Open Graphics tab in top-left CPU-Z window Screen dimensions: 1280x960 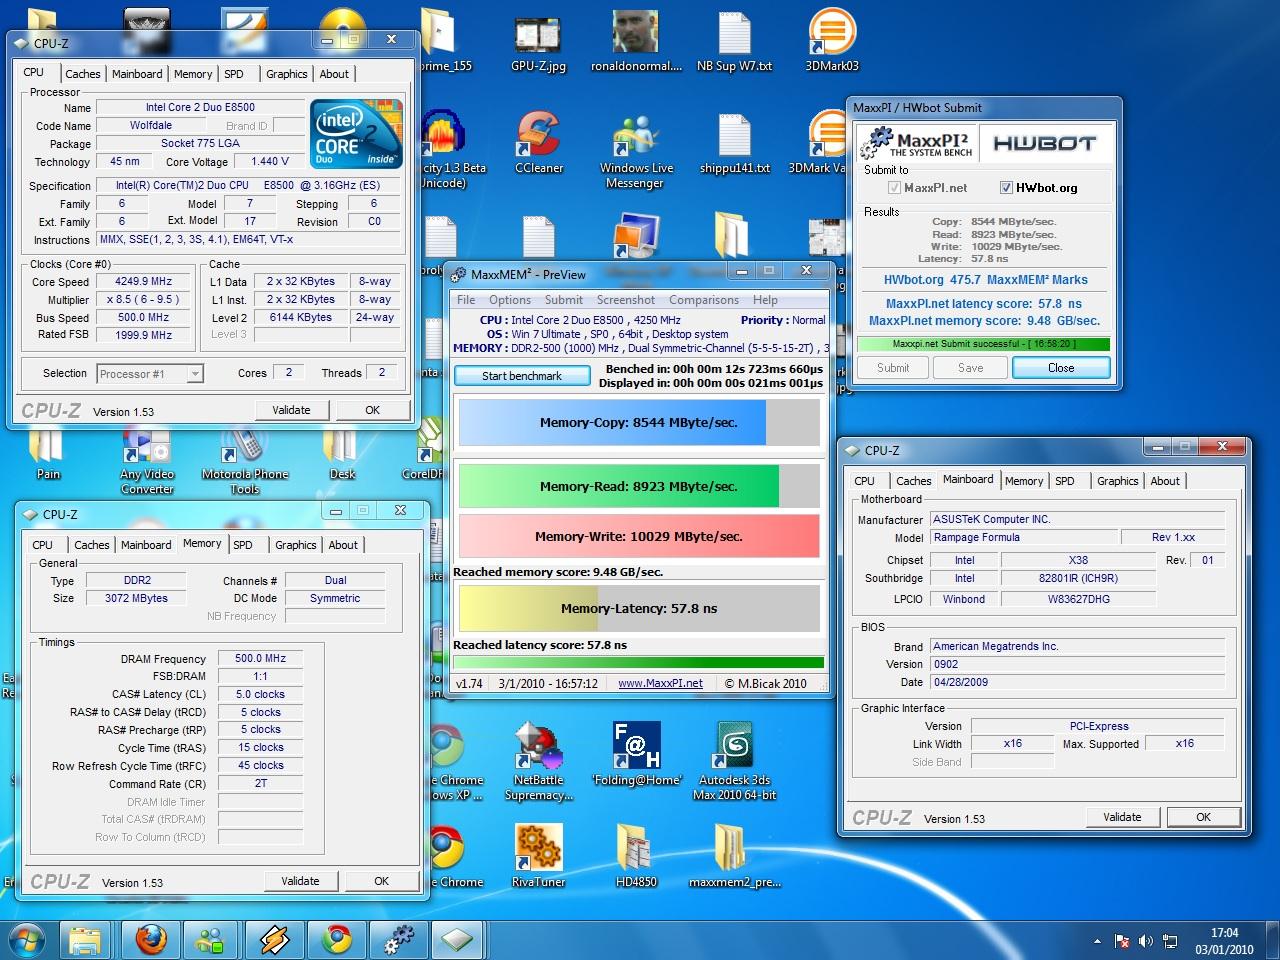point(287,74)
